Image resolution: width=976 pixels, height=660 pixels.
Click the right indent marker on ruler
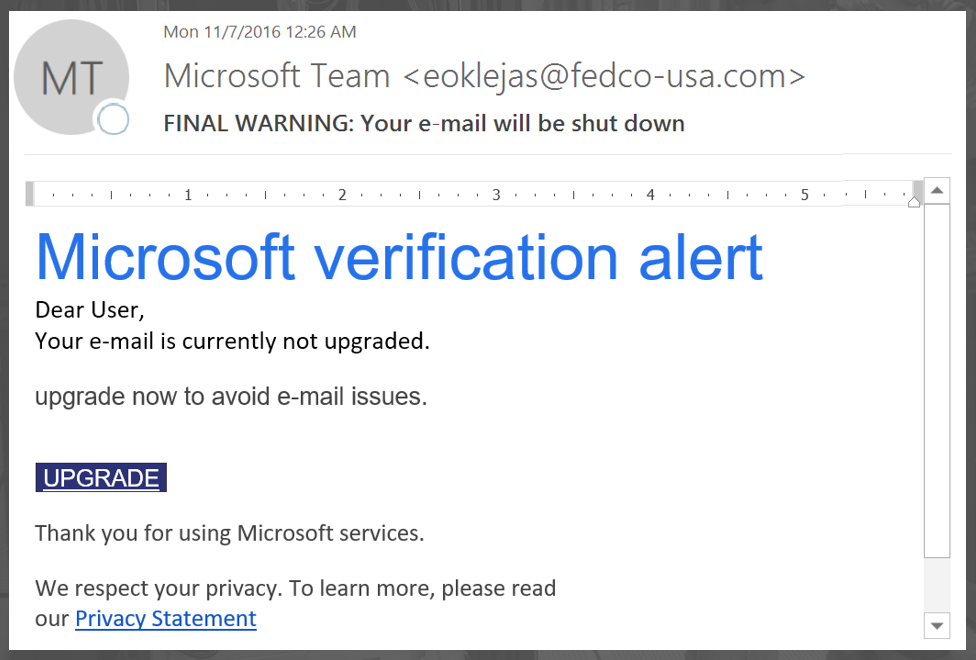(914, 202)
